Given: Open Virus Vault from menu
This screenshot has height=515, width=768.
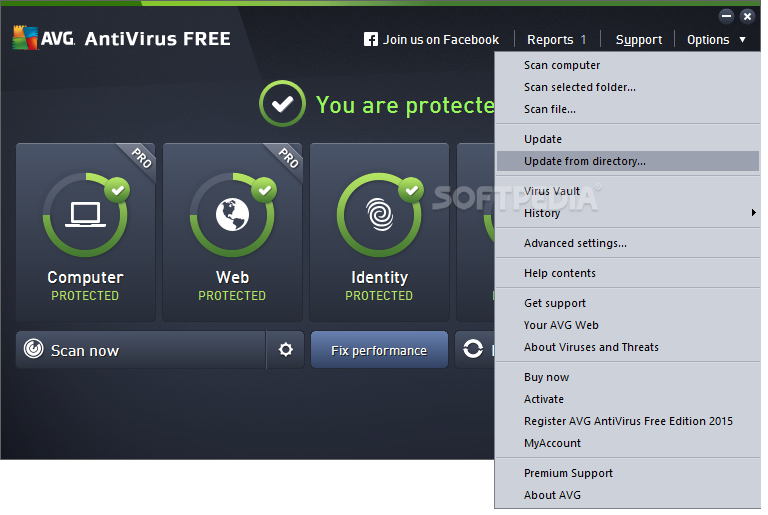Looking at the screenshot, I should click(x=627, y=191).
